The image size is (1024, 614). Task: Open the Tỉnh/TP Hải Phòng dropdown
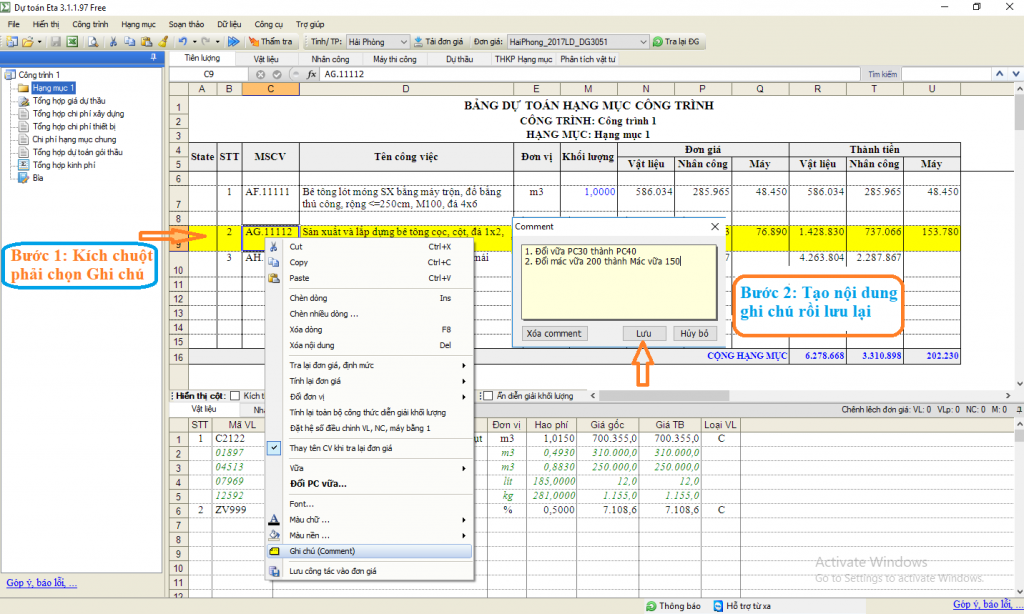402,42
